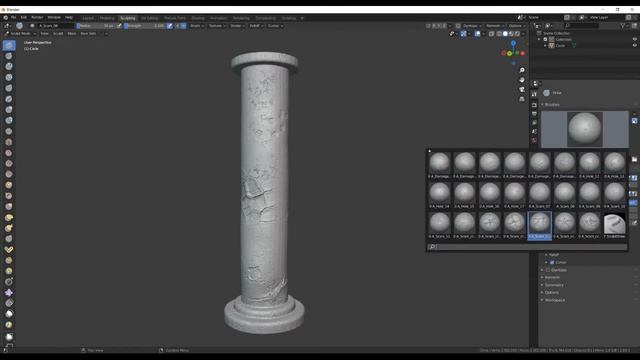Screen dimensions: 640x360
Task: Open the Brush dropdown in header
Action: point(197,26)
